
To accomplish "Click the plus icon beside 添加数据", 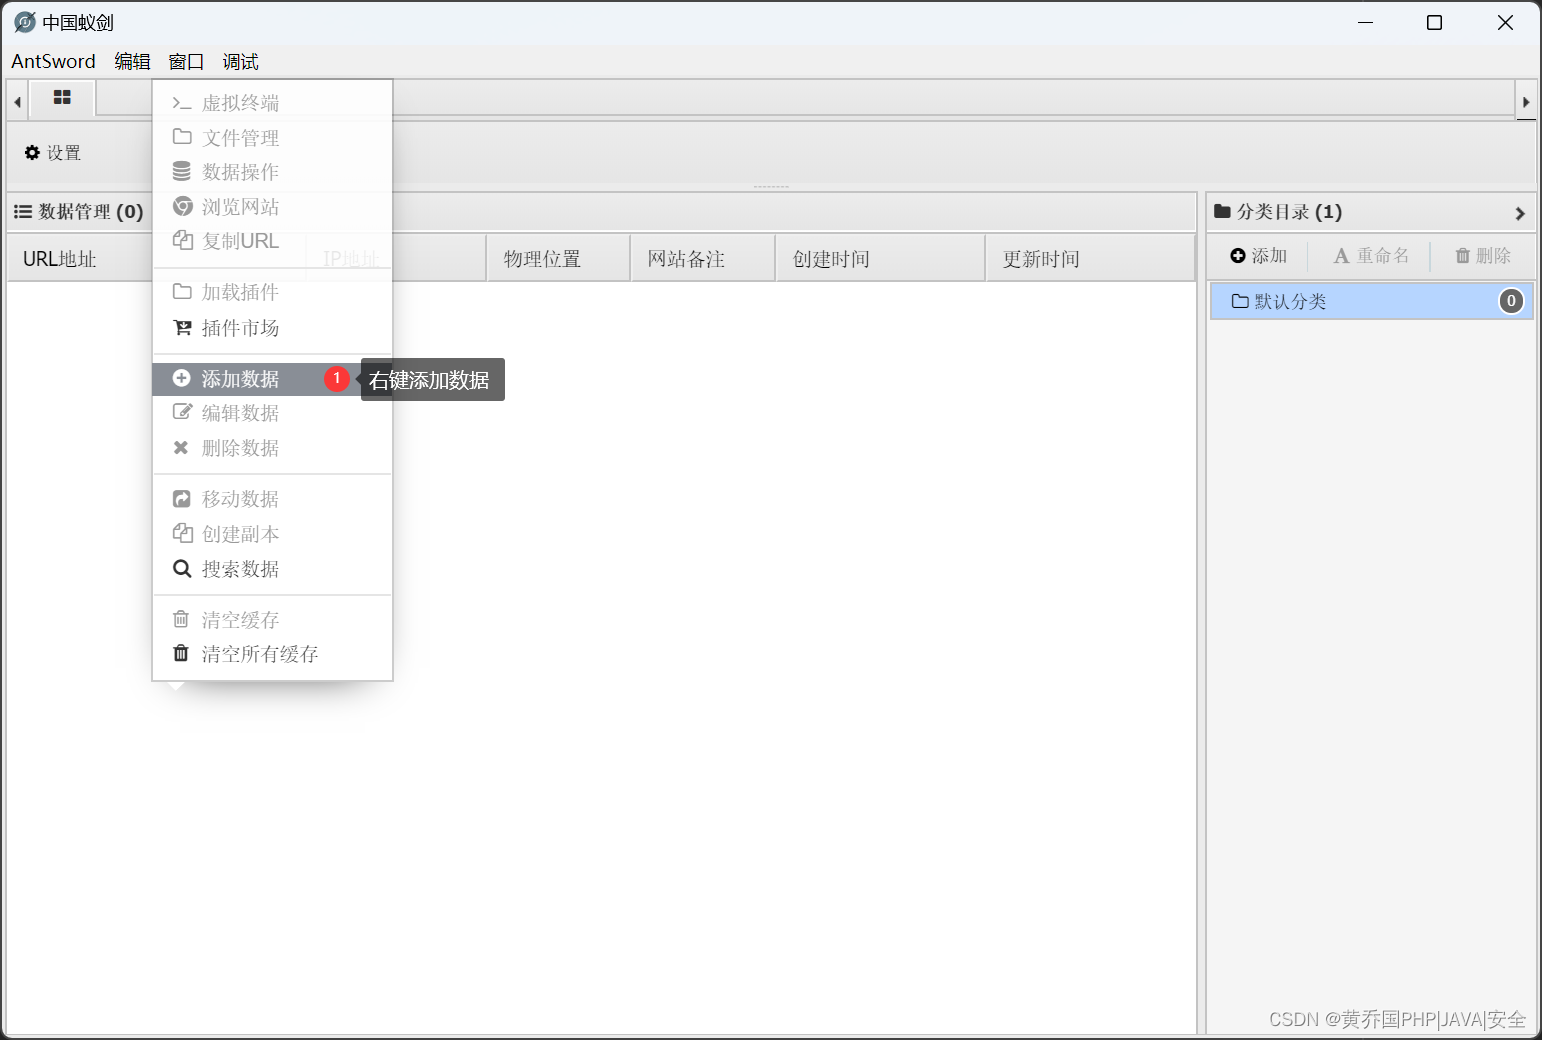I will click(182, 378).
